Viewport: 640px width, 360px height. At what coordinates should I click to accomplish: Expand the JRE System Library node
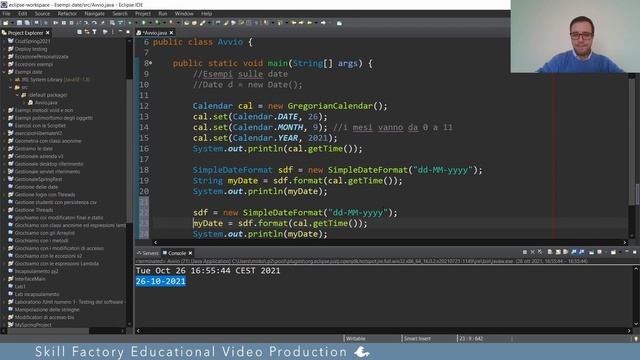pos(11,80)
